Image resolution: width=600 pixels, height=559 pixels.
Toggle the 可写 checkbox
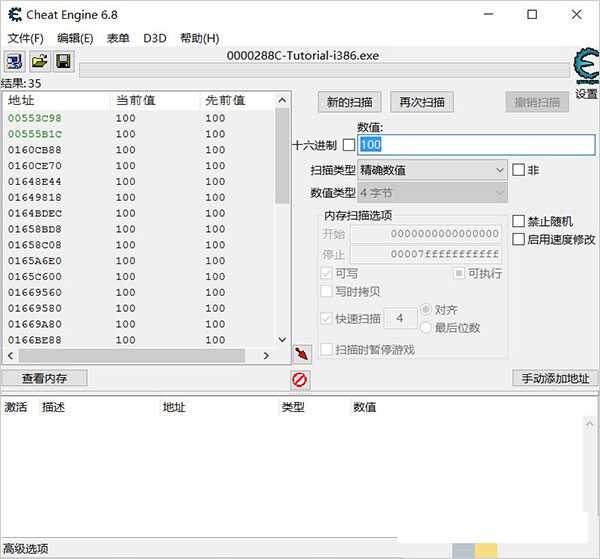326,273
